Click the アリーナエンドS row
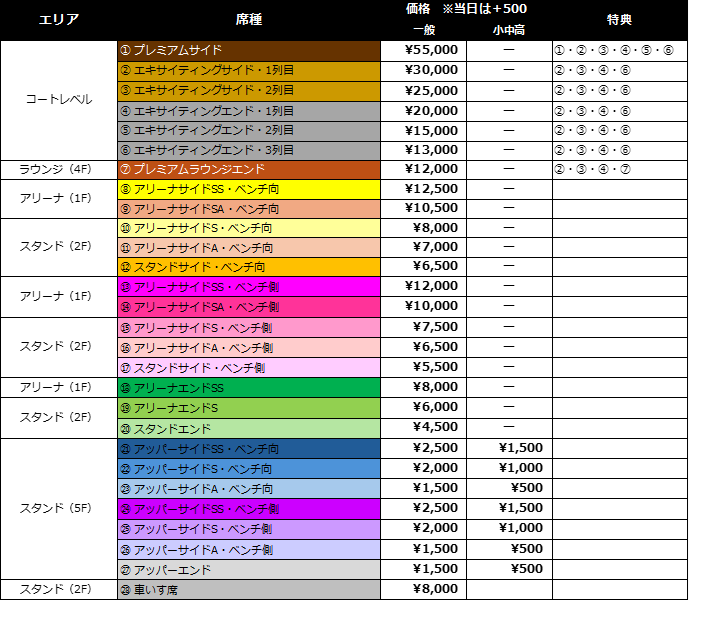The height and width of the screenshot is (621, 709). click(x=249, y=408)
